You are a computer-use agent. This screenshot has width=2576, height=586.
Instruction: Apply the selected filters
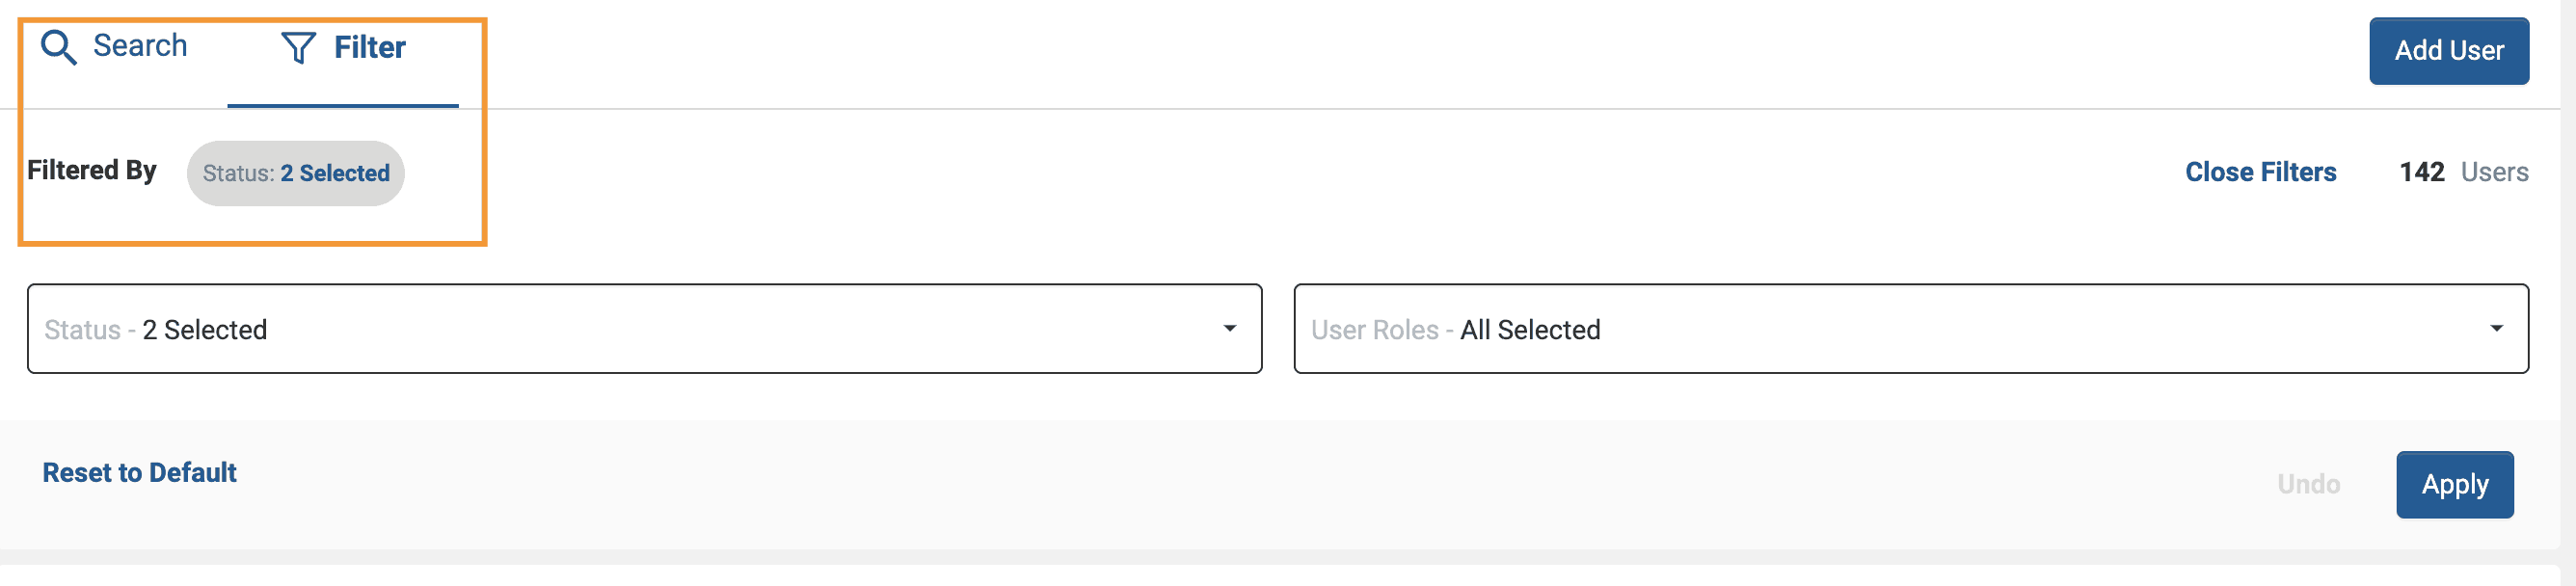[x=2454, y=484]
